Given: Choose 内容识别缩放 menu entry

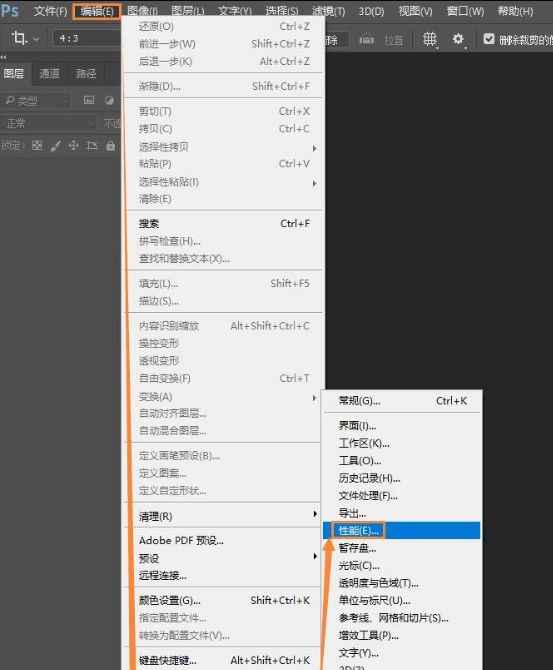Looking at the screenshot, I should click(224, 326).
